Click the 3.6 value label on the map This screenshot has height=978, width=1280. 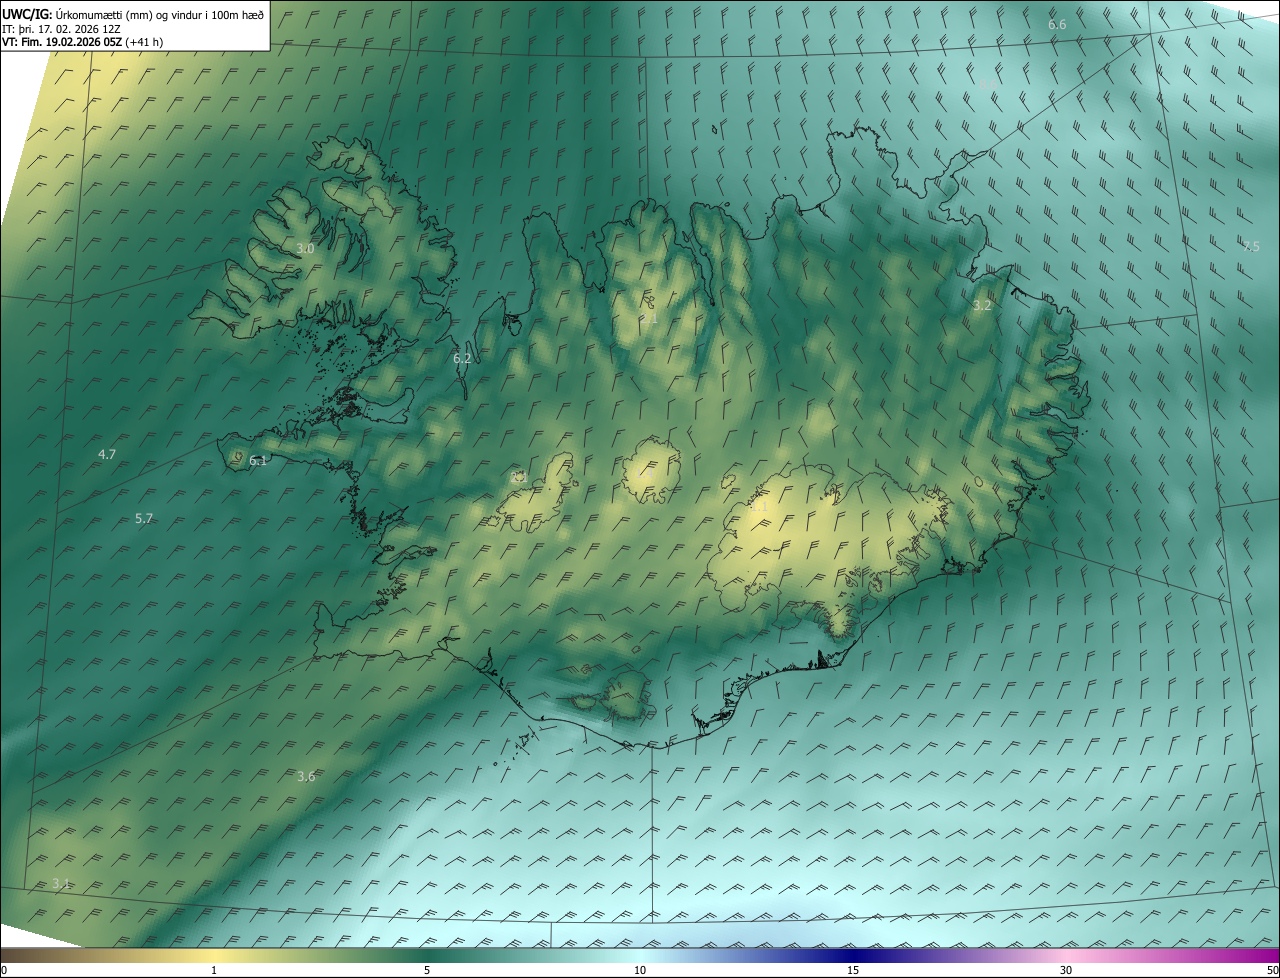click(x=306, y=776)
